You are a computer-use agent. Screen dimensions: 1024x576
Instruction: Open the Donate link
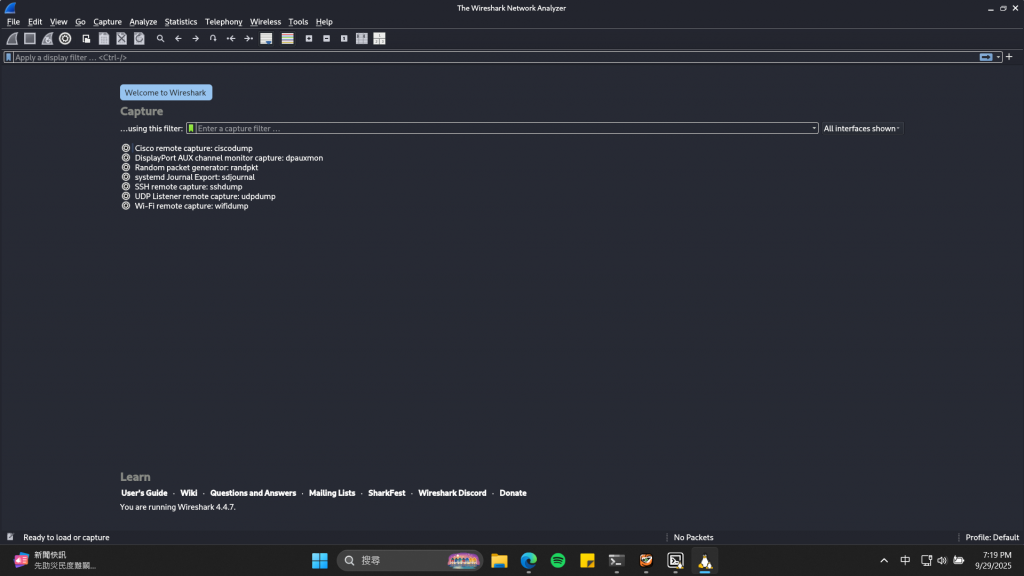pos(513,493)
